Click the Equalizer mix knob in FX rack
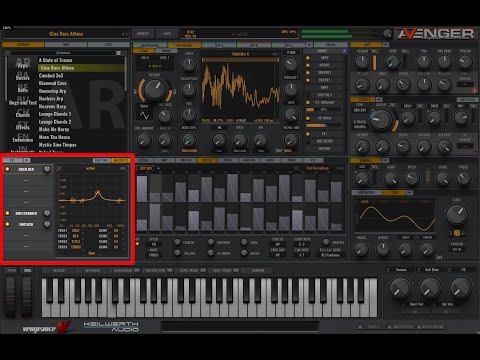Screen dimensions: 480x360 pyautogui.click(x=47, y=169)
